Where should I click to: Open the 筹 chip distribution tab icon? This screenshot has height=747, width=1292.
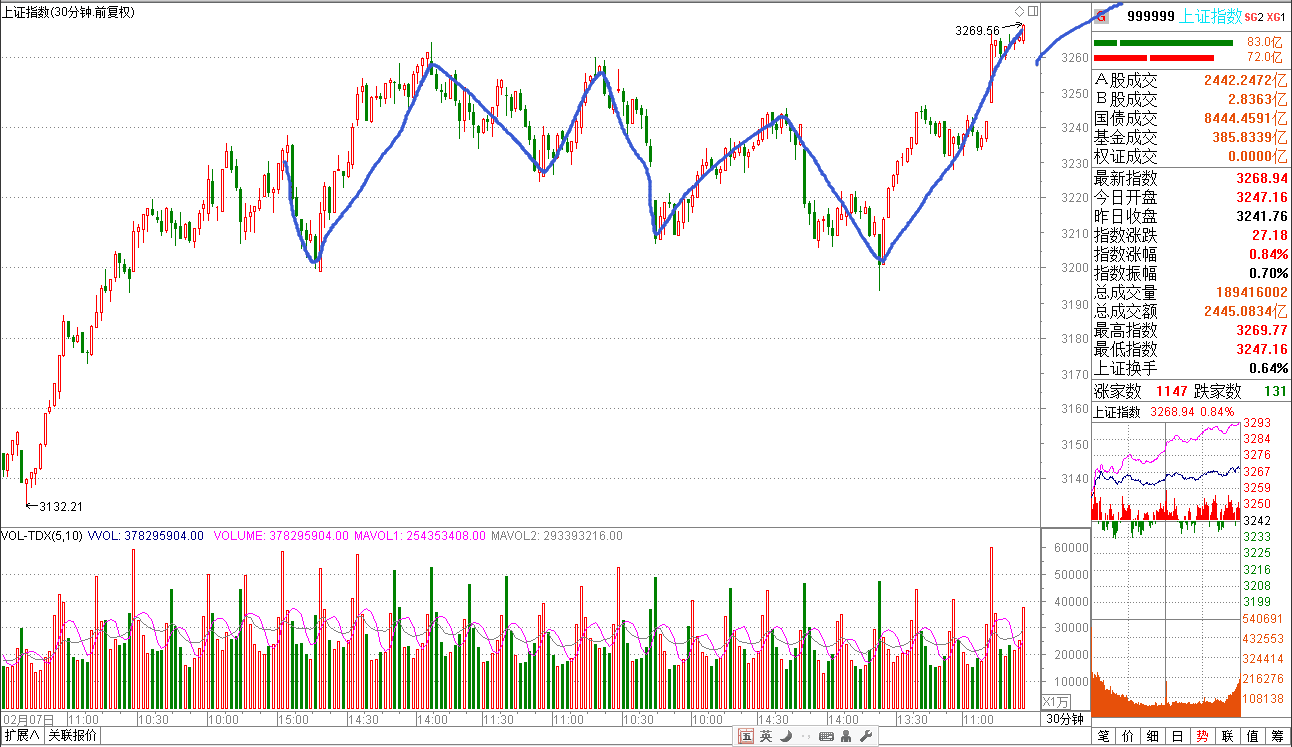coord(1278,737)
